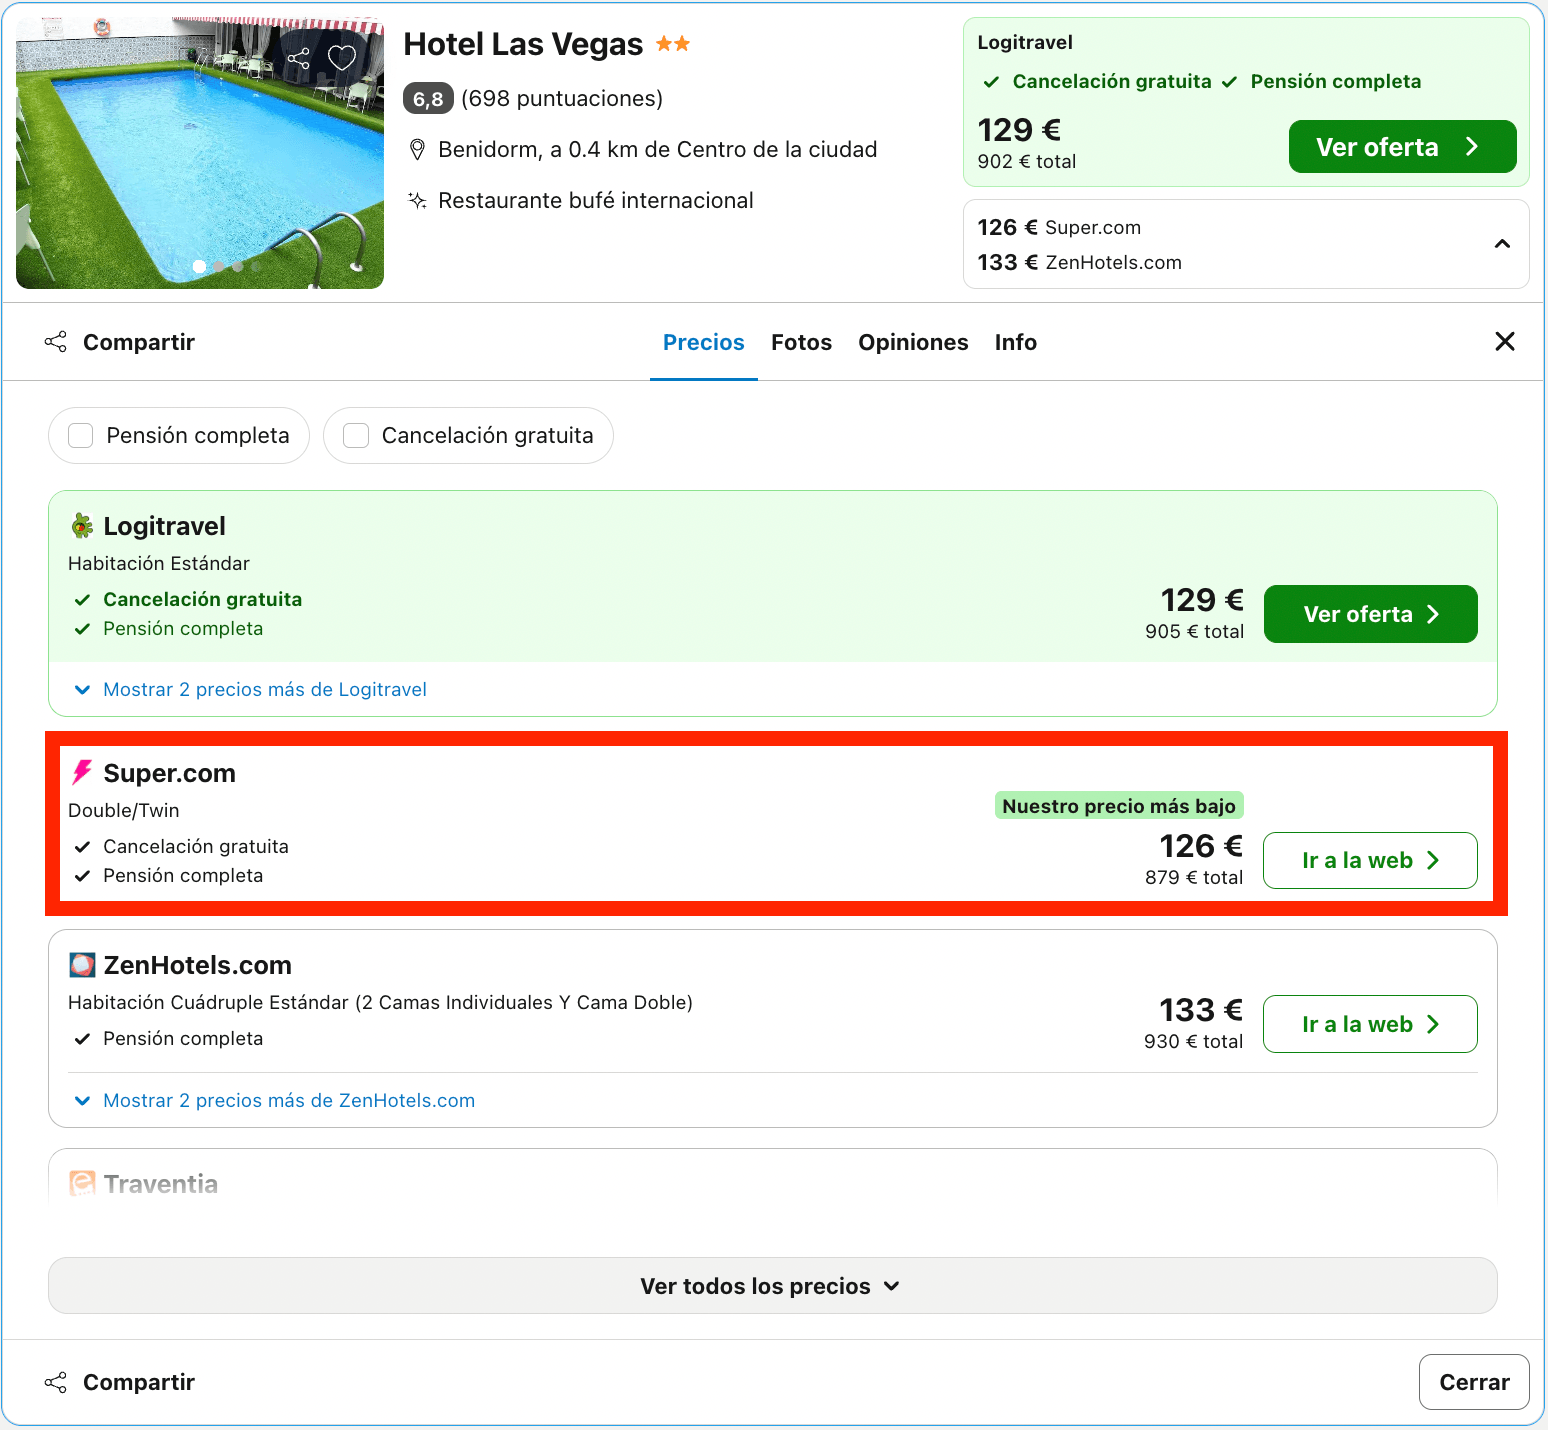The width and height of the screenshot is (1548, 1430).
Task: Click the share icon on the hotel photo
Action: tap(298, 59)
